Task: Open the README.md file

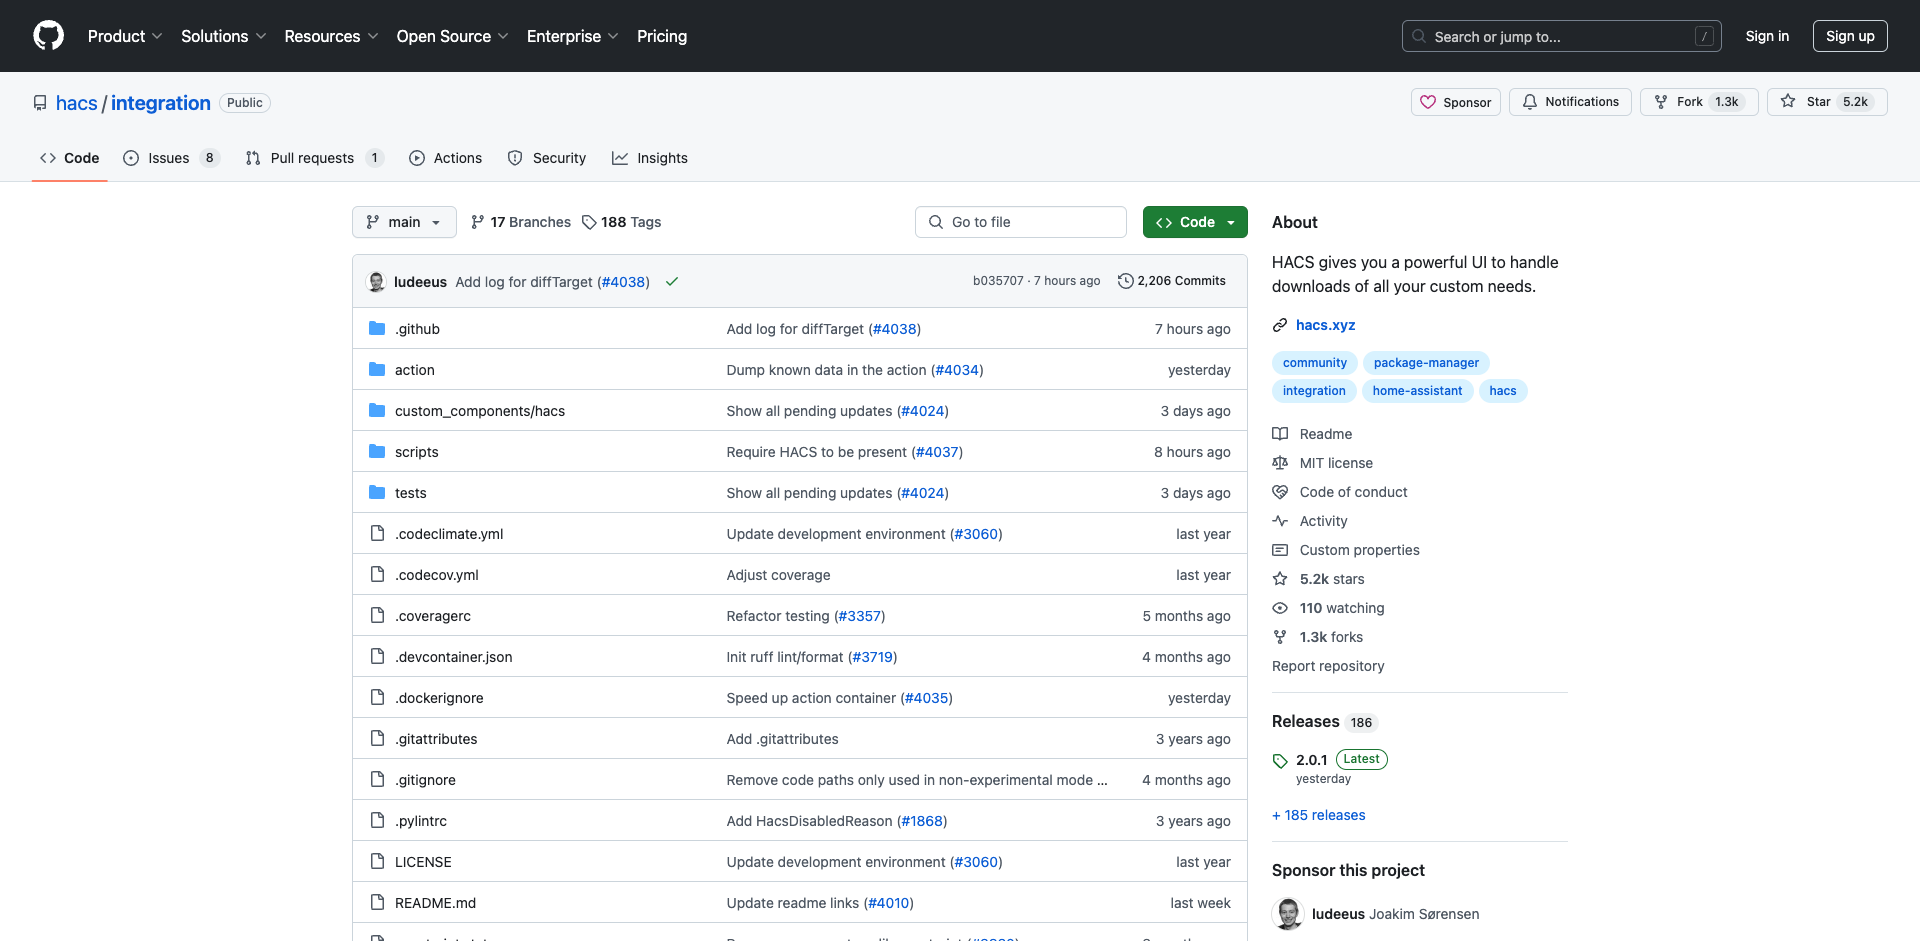Action: point(435,903)
